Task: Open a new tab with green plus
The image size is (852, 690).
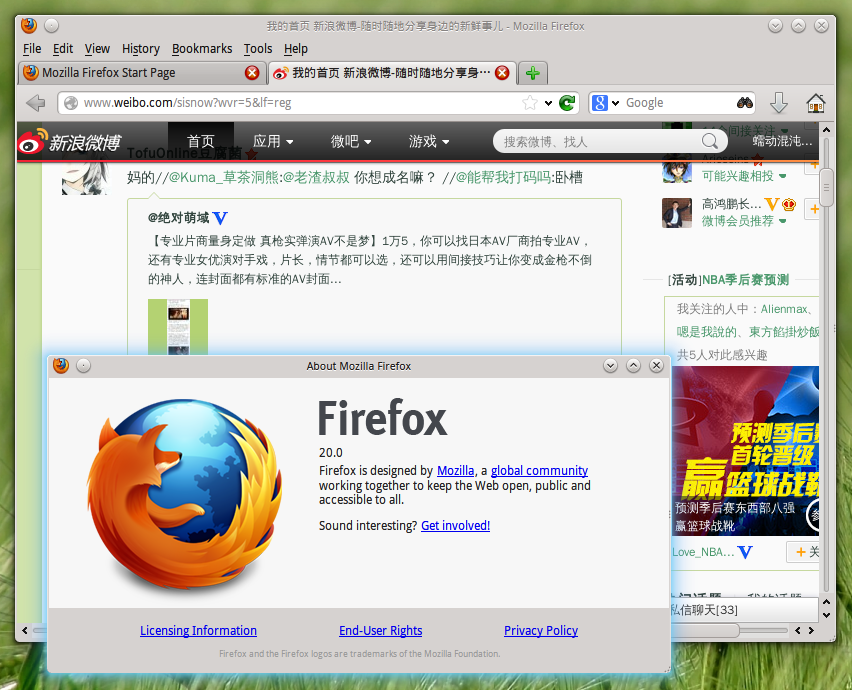Action: click(x=533, y=73)
